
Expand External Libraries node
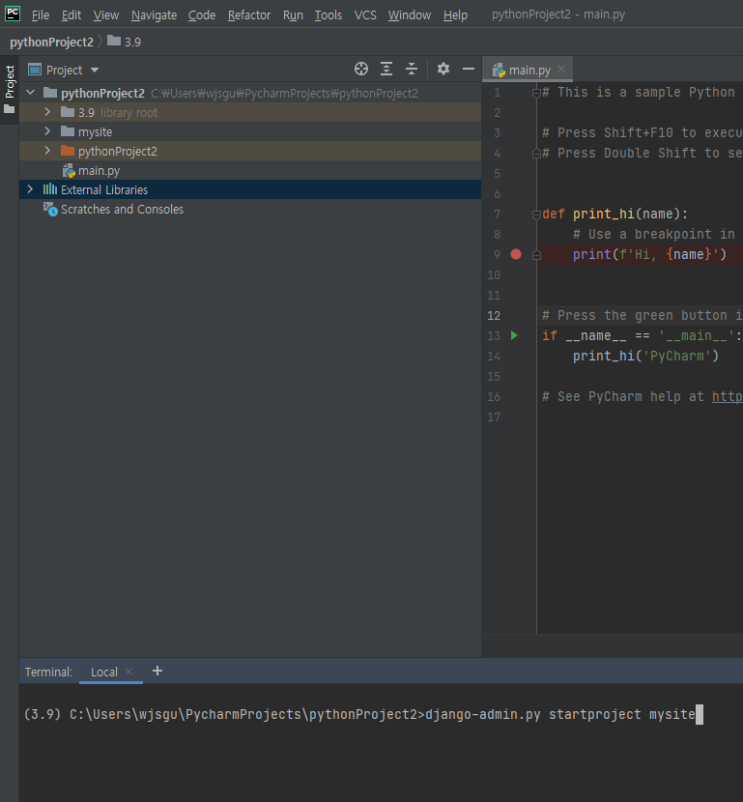coord(30,189)
